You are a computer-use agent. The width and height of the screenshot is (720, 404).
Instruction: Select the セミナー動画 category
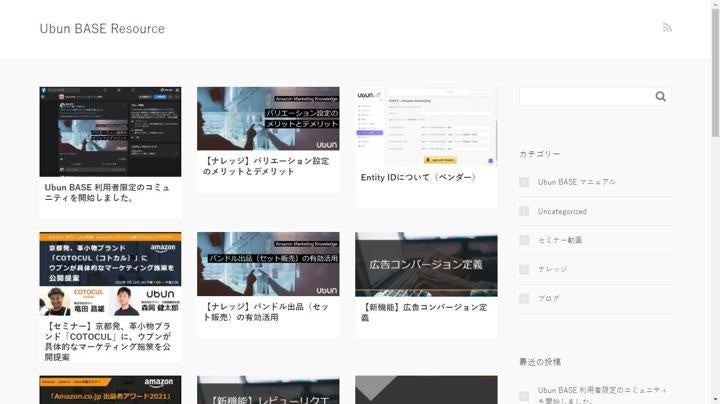pyautogui.click(x=560, y=240)
